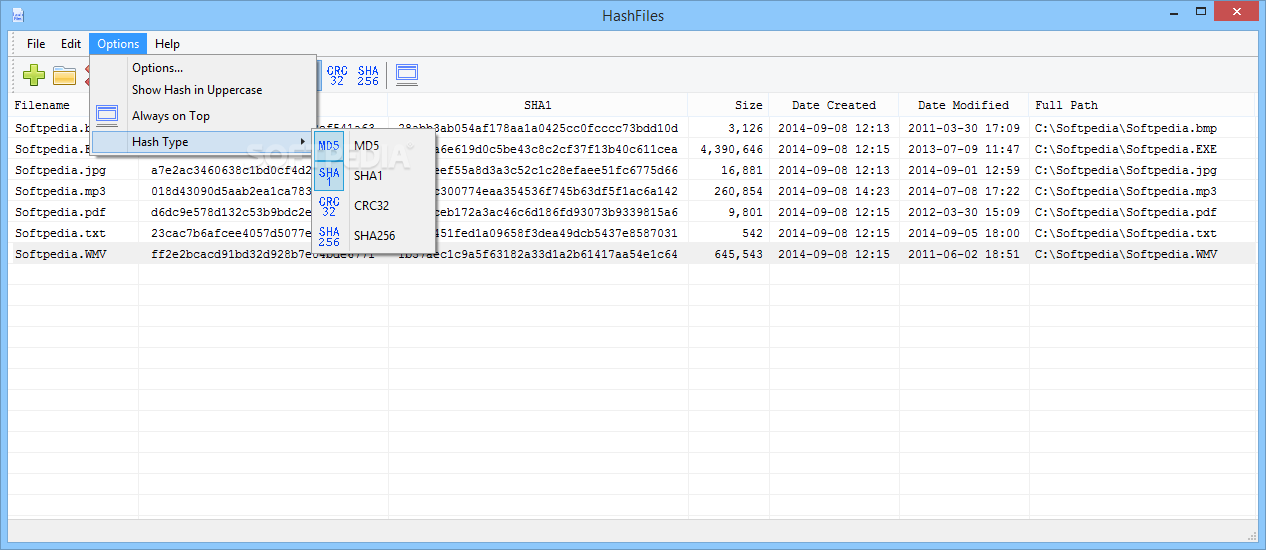Image resolution: width=1266 pixels, height=550 pixels.
Task: Click path C:\Softpedia\Softpedia.txt
Action: click(1126, 233)
